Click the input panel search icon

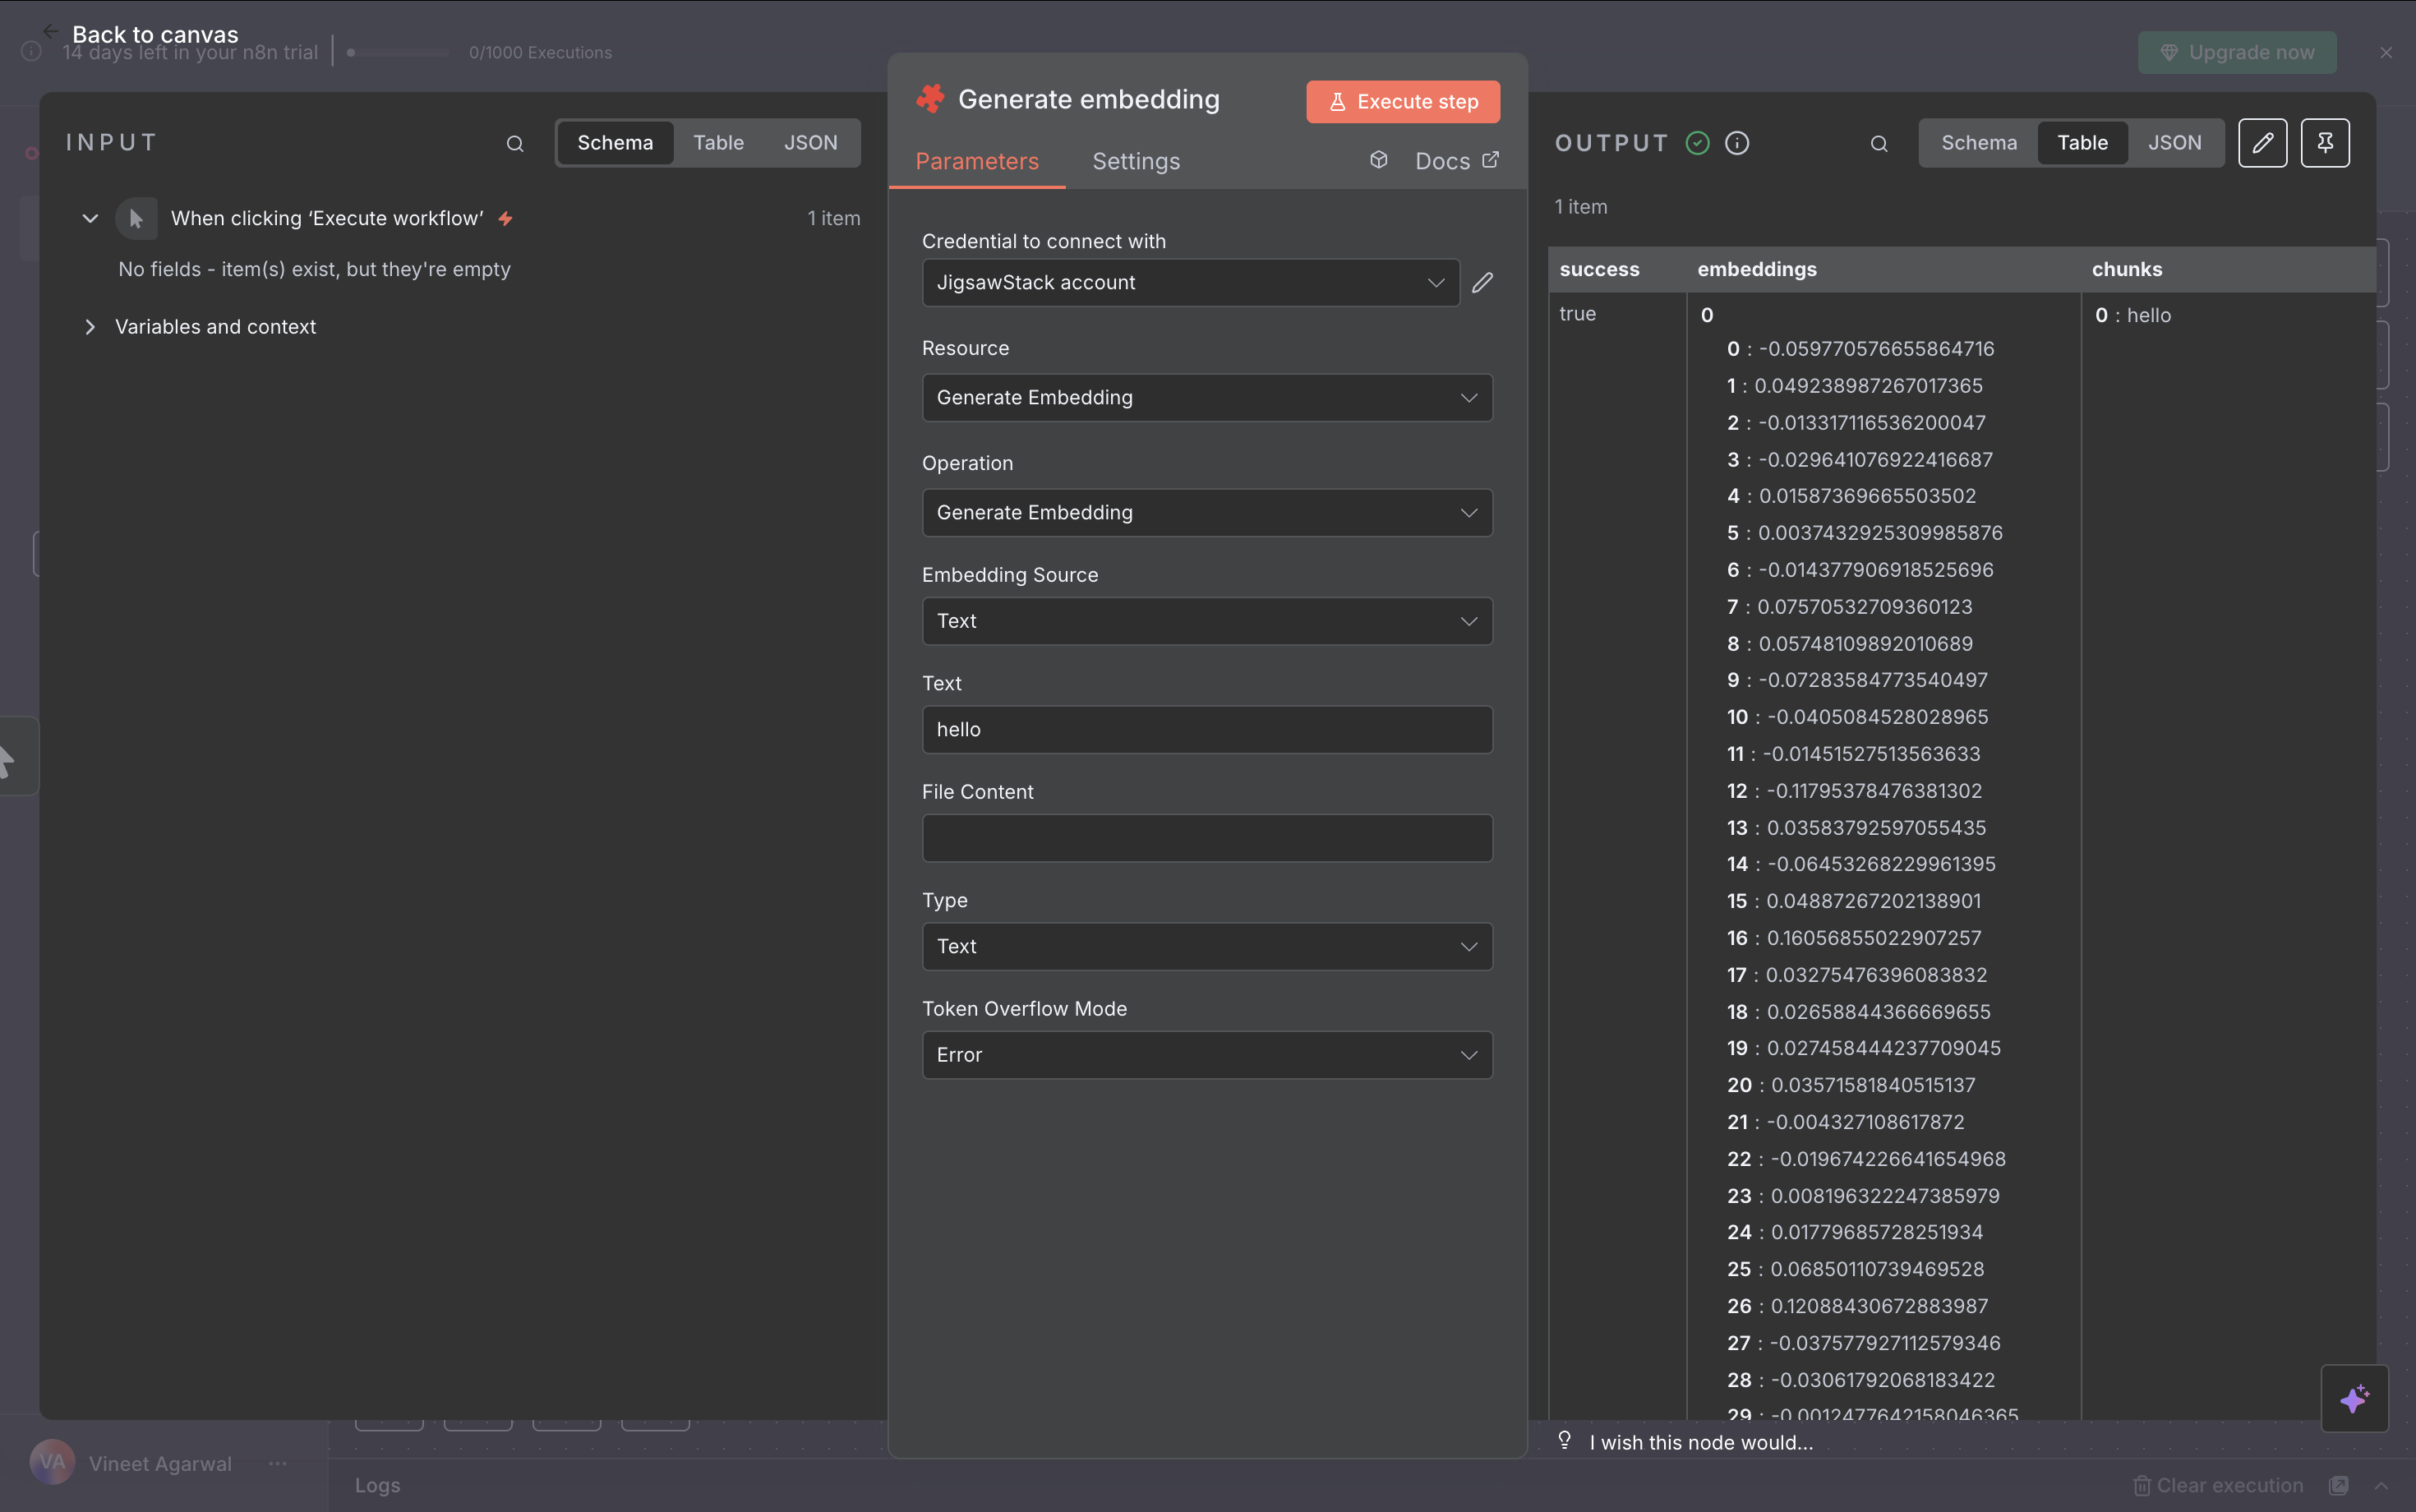(514, 143)
